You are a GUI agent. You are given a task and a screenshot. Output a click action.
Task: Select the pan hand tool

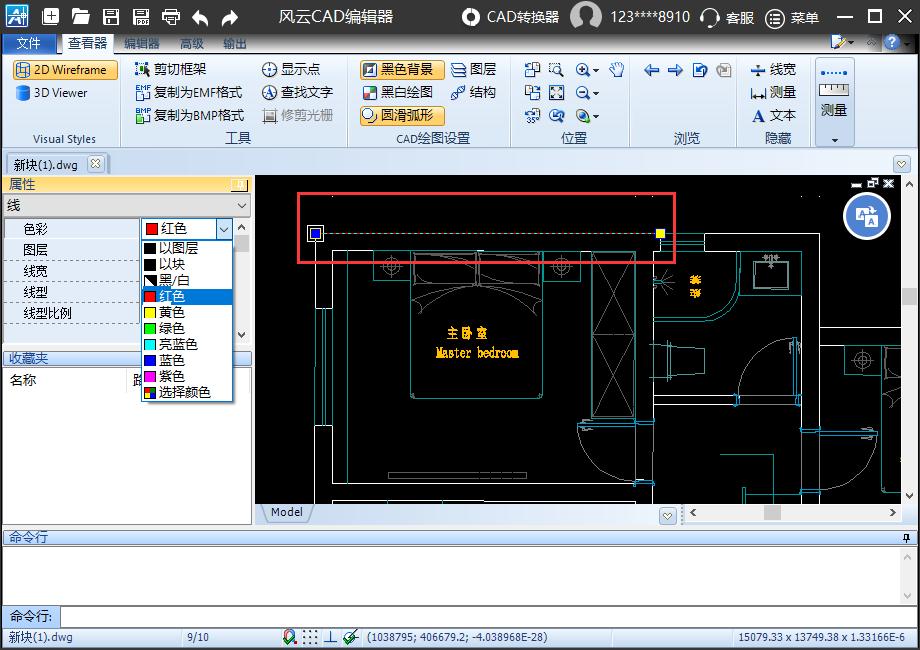tap(617, 69)
